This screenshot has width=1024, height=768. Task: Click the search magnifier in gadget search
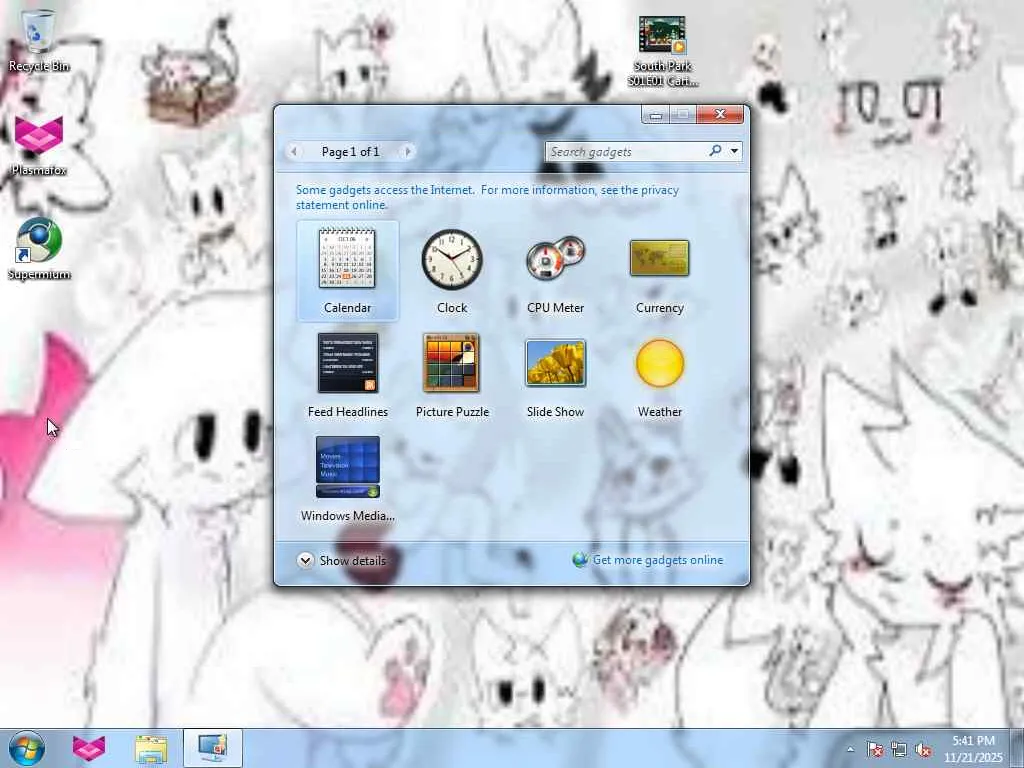pos(715,151)
